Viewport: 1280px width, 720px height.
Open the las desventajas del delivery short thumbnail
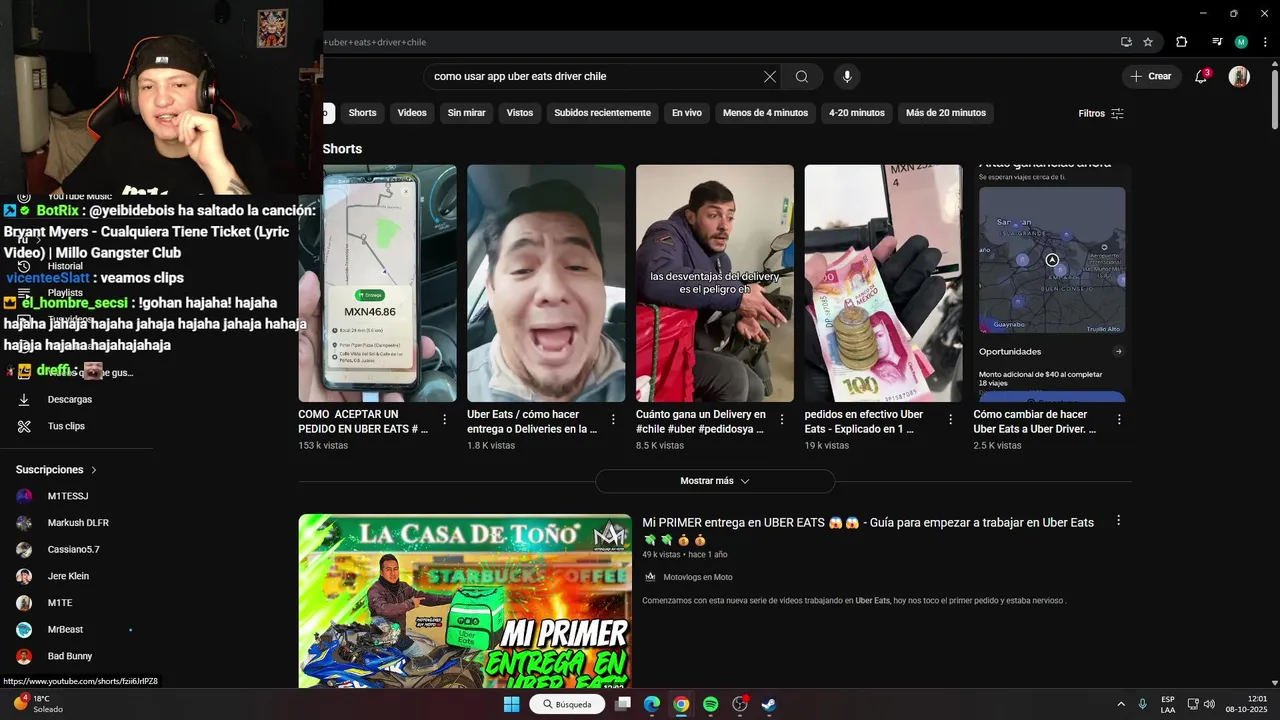(715, 283)
